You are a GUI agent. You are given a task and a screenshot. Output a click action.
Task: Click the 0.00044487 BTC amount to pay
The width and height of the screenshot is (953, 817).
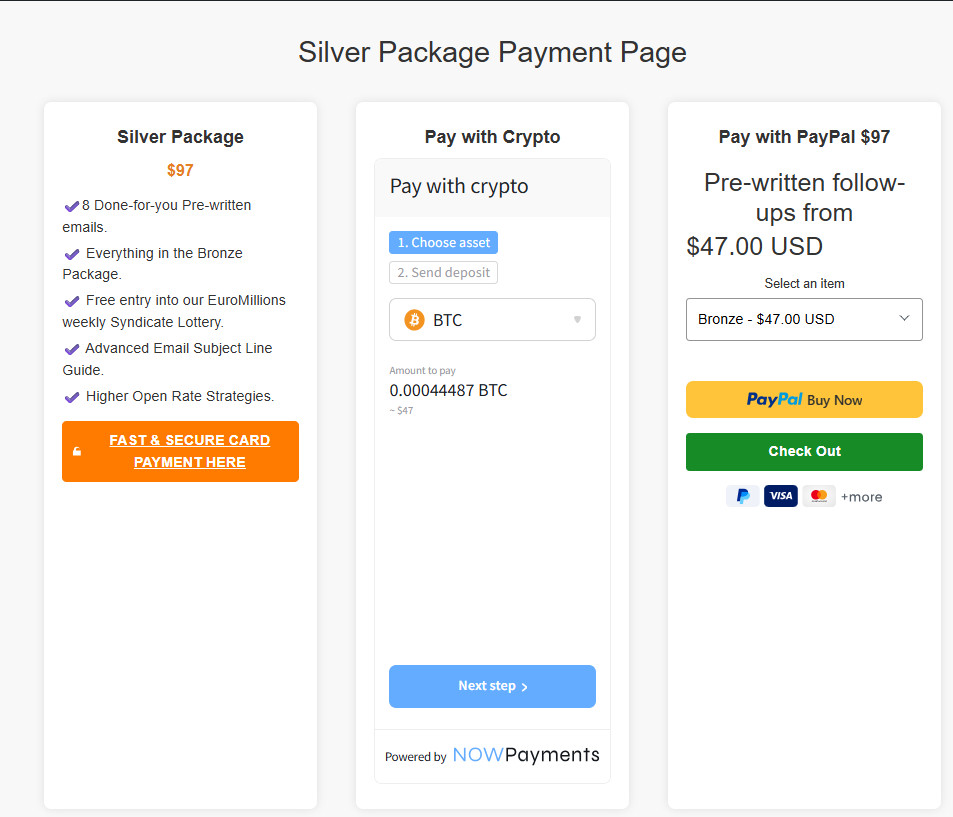[x=448, y=390]
